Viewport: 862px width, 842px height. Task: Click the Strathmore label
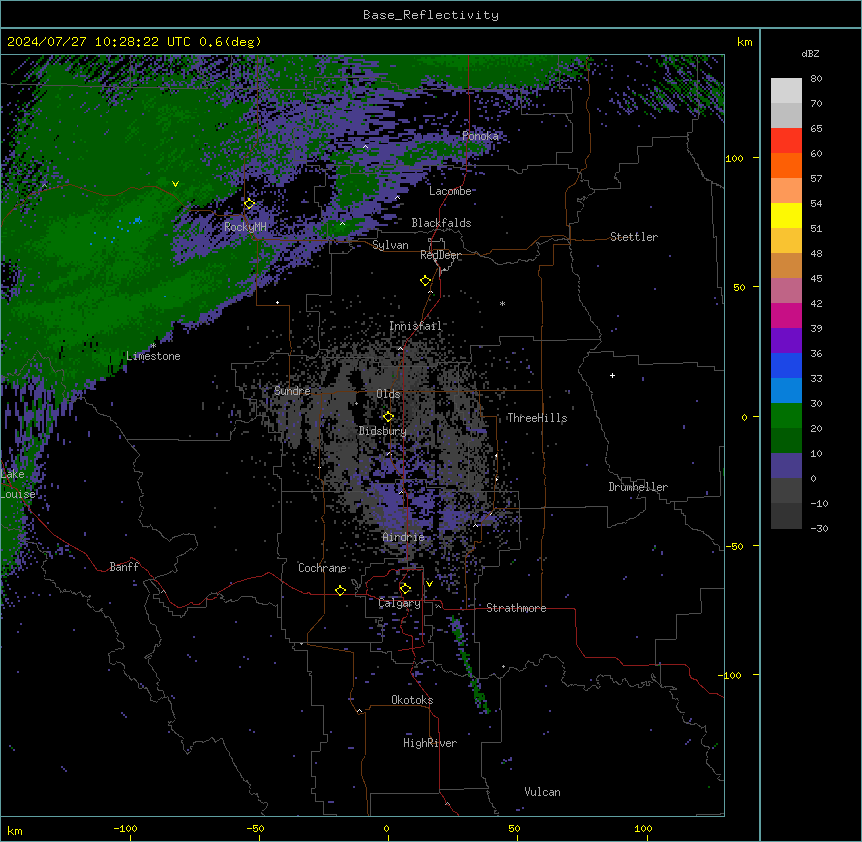516,608
